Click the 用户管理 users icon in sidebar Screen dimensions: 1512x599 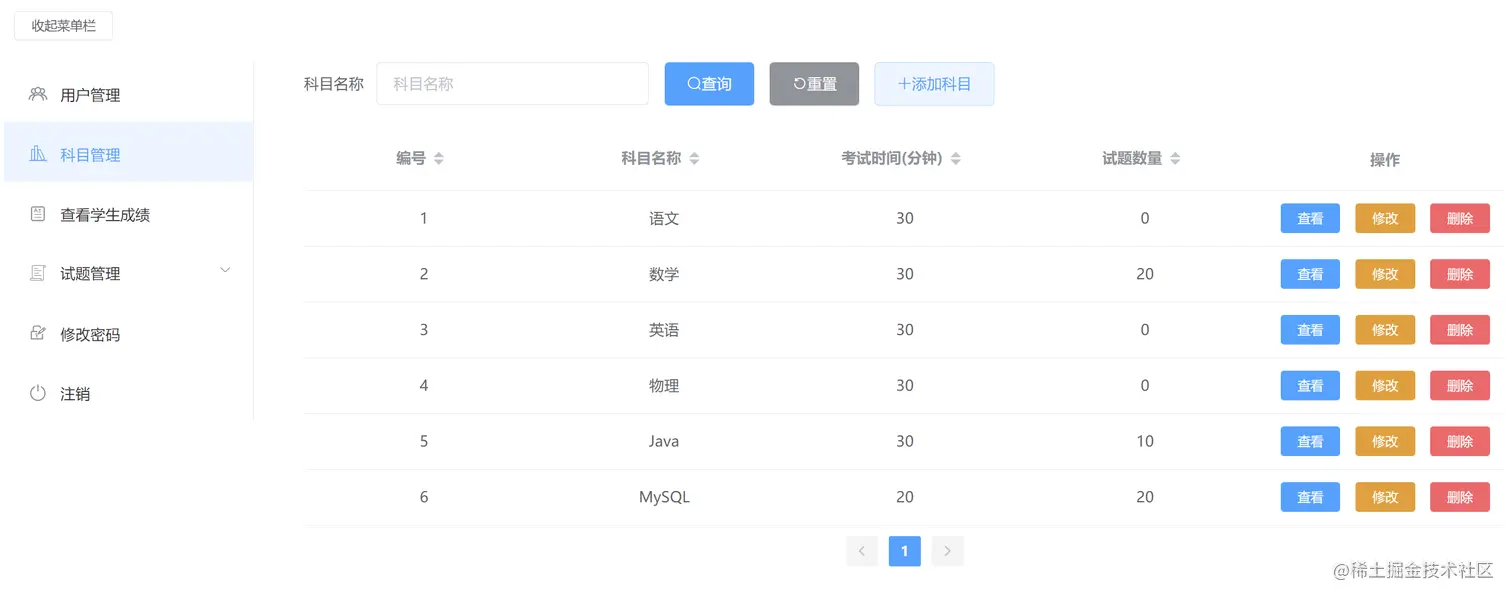pyautogui.click(x=38, y=94)
